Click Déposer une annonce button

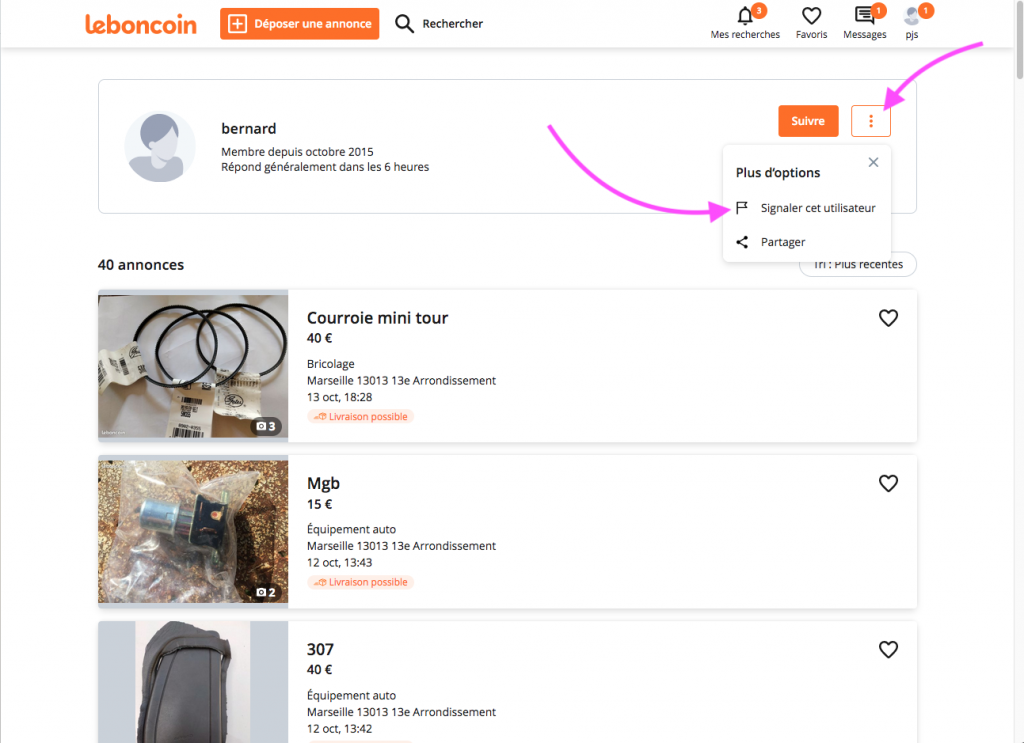click(300, 24)
